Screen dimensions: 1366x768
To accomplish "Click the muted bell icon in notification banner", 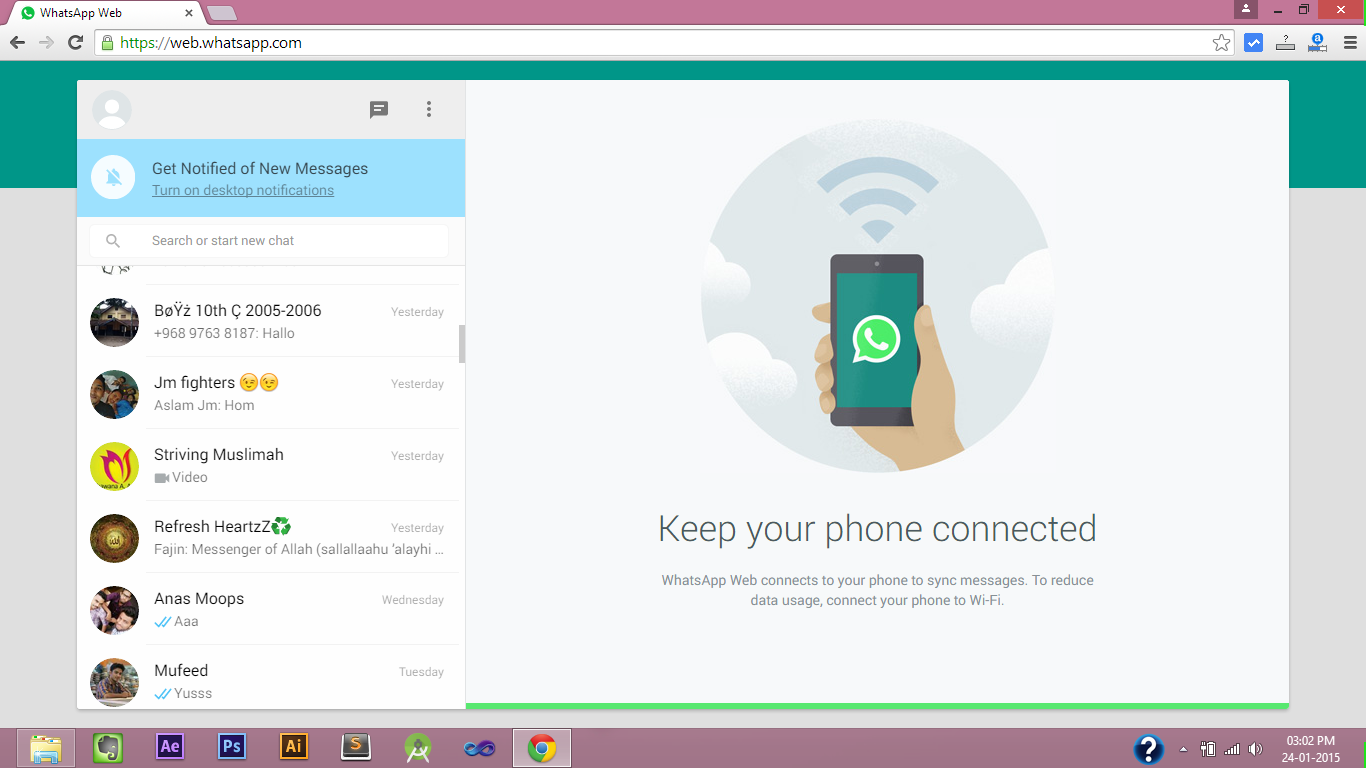I will point(112,178).
